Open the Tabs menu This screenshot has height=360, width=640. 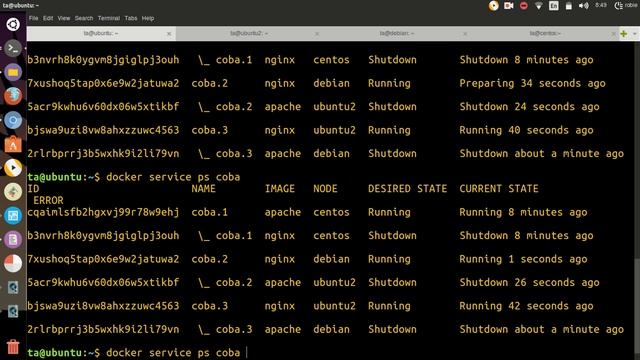(131, 18)
